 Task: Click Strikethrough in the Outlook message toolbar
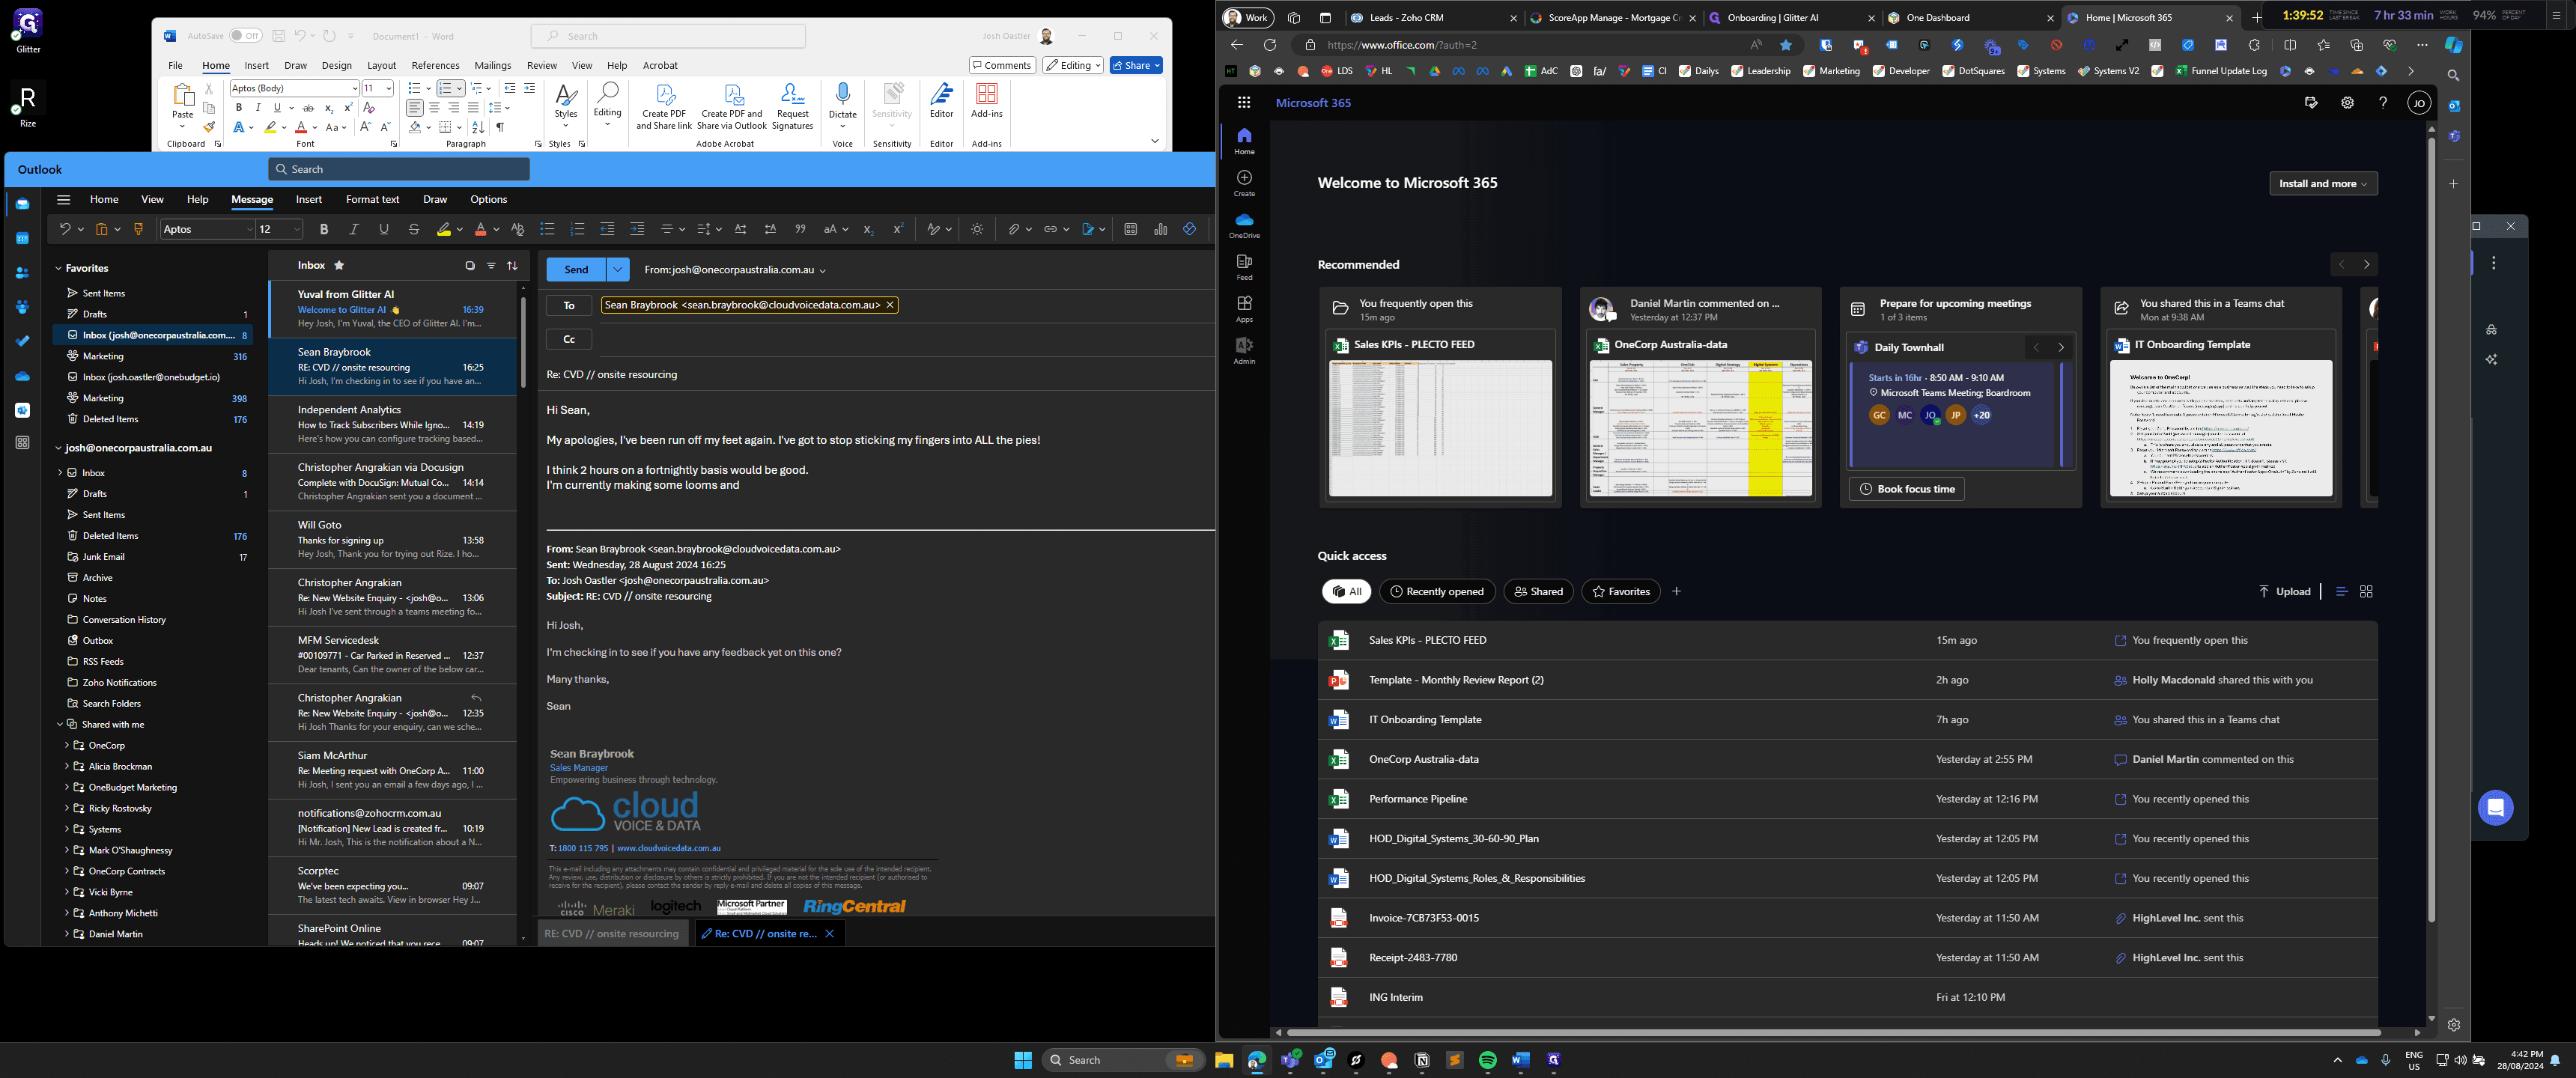coord(414,230)
